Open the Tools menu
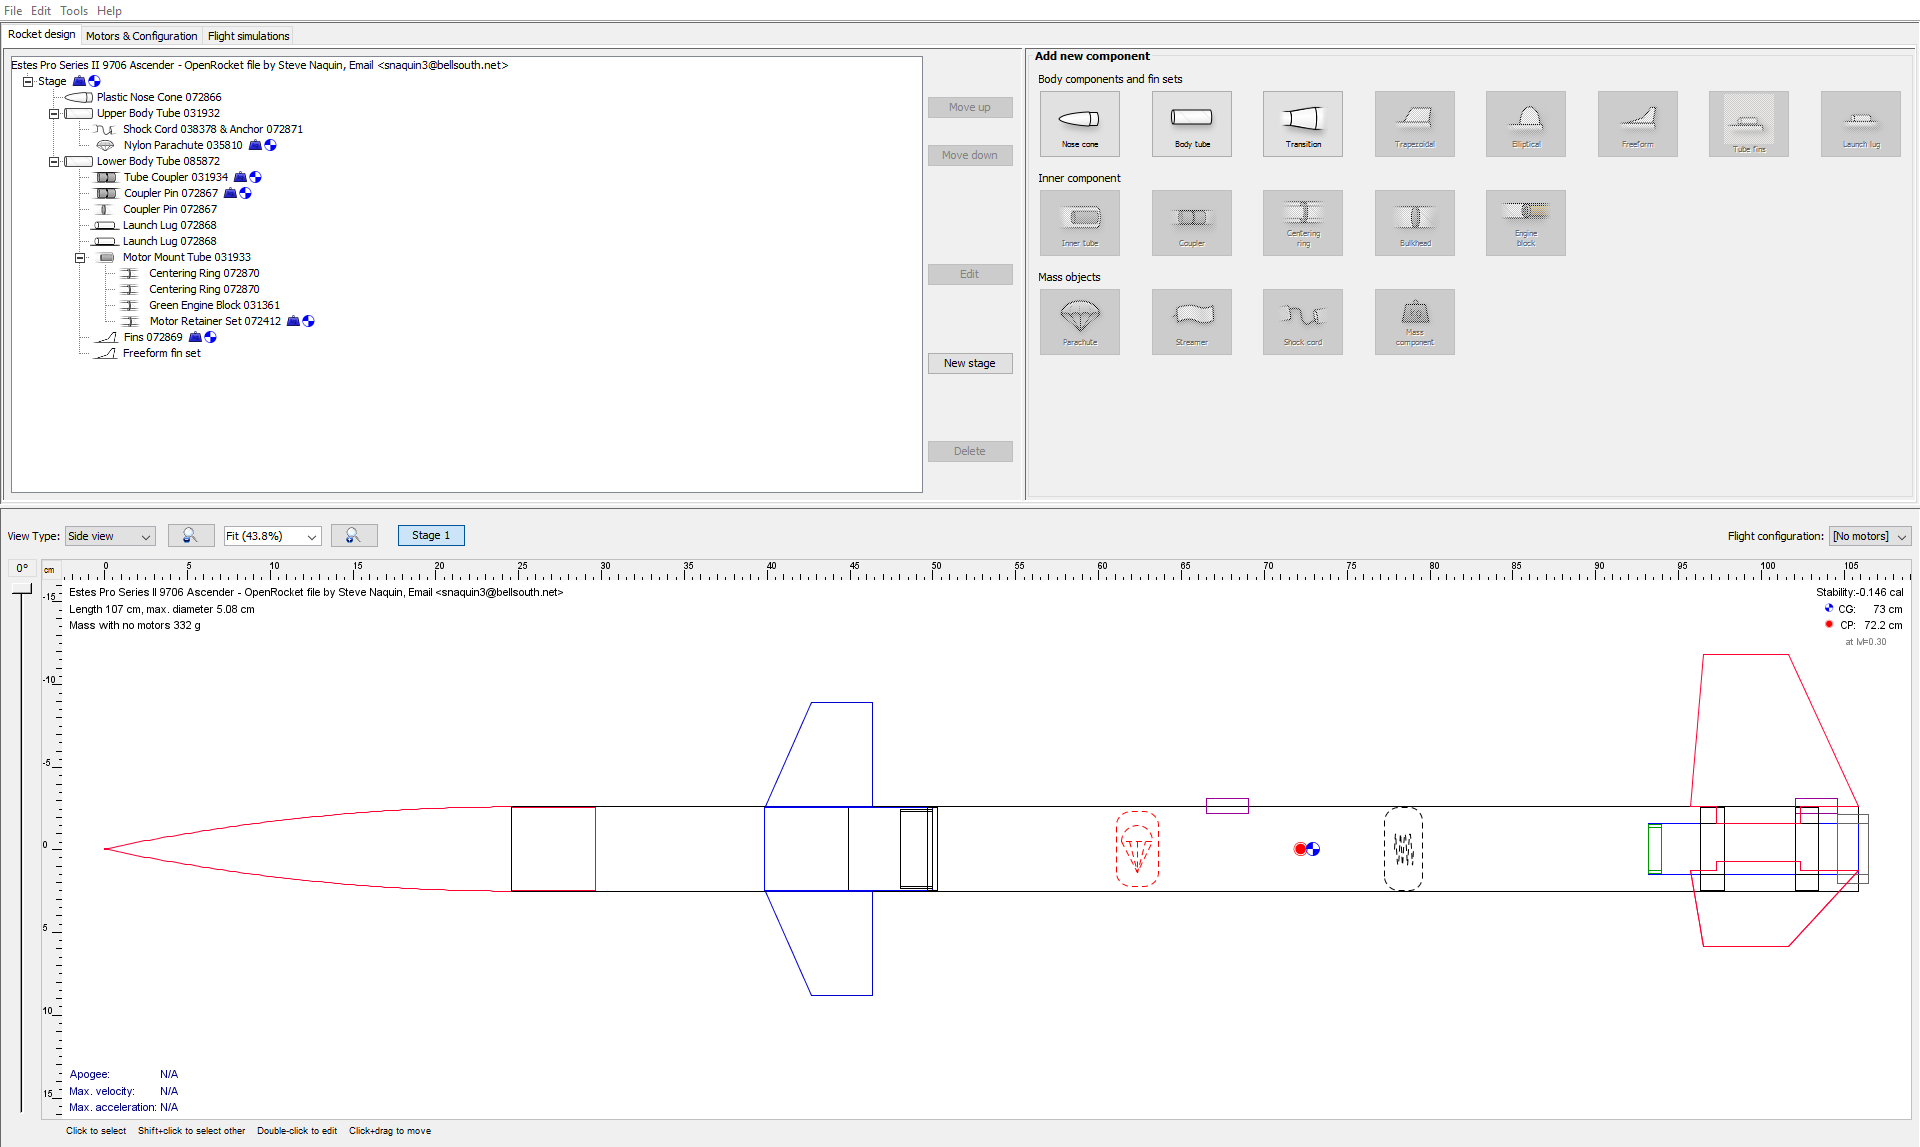Screen dimensions: 1920x1147 [73, 11]
